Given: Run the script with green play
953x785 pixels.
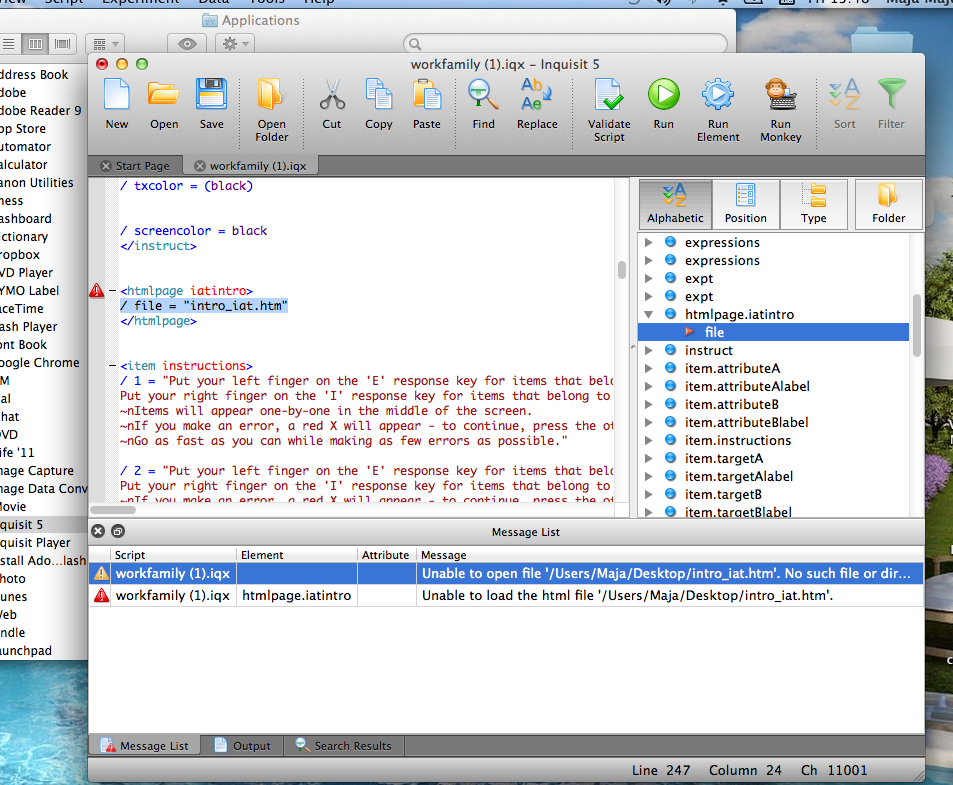Looking at the screenshot, I should [x=664, y=103].
